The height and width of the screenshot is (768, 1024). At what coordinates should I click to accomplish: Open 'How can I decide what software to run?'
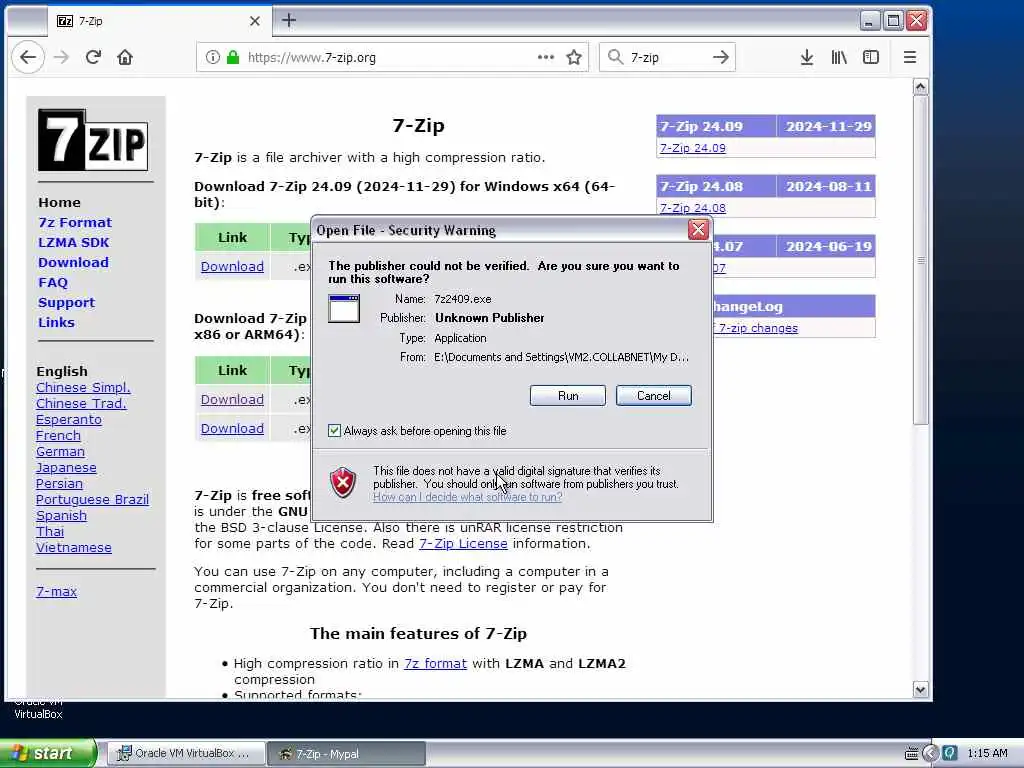(468, 497)
